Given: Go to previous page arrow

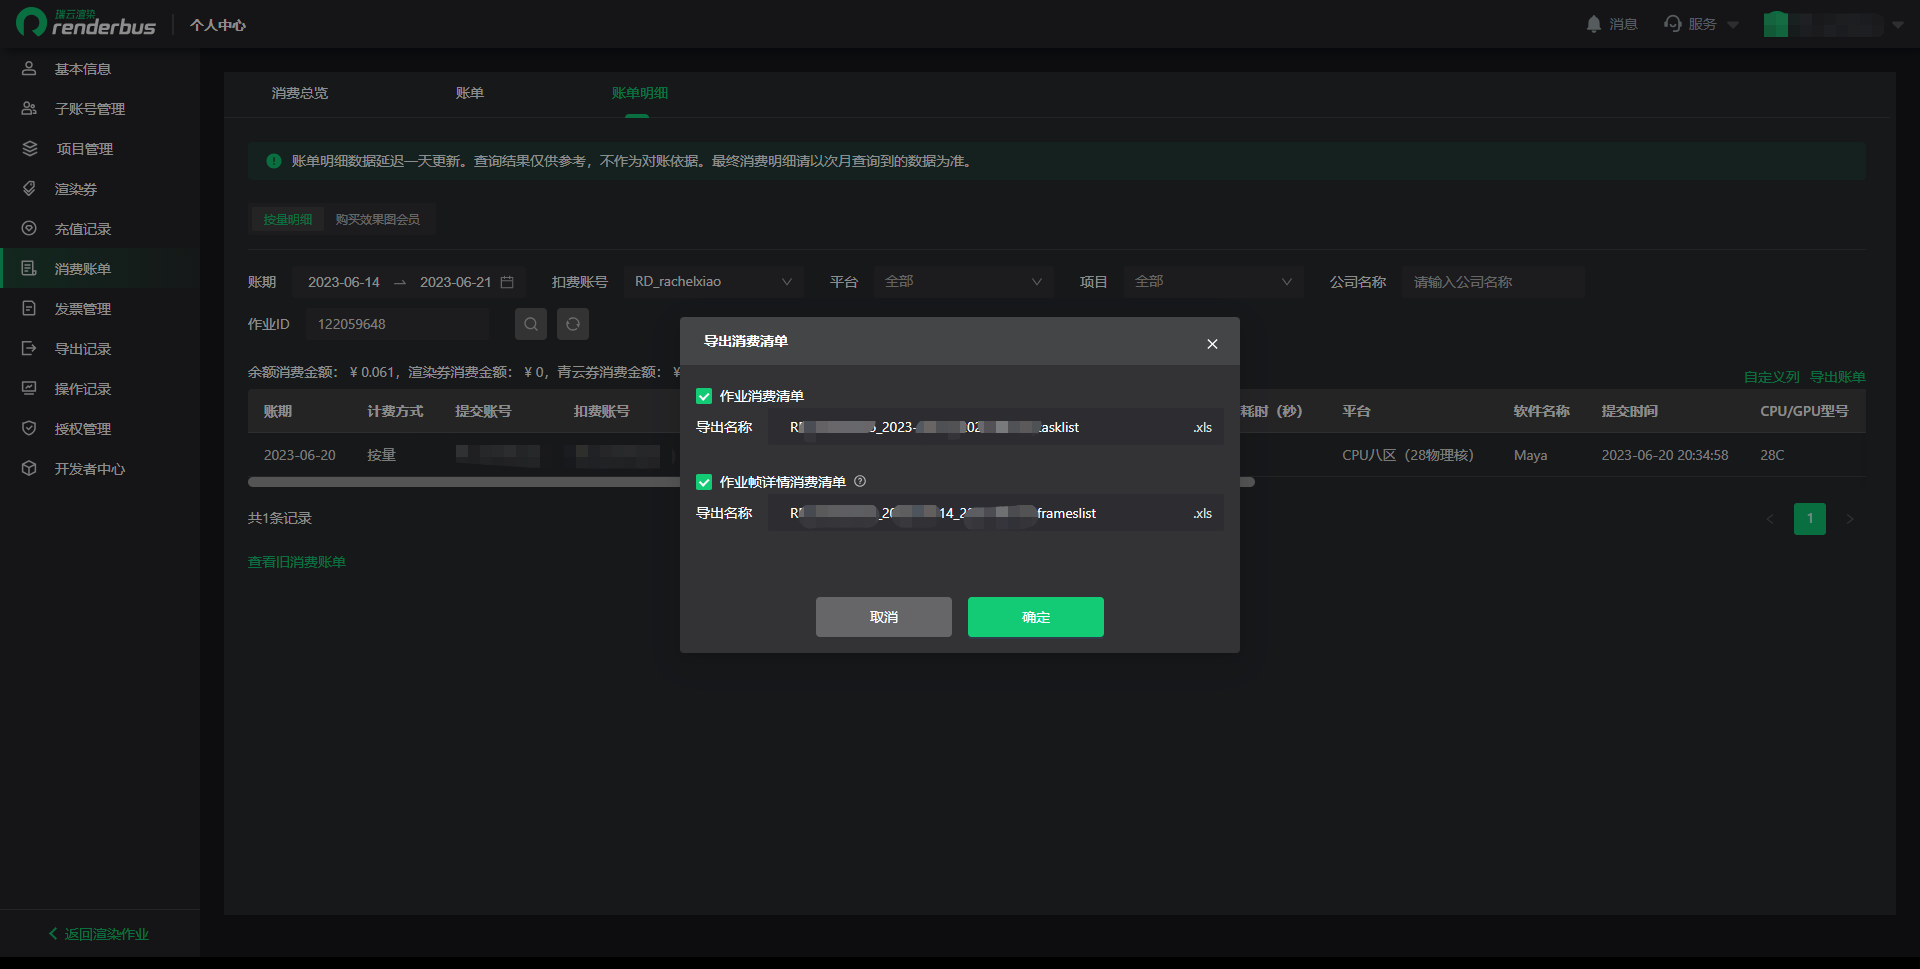Looking at the screenshot, I should coord(1770,519).
